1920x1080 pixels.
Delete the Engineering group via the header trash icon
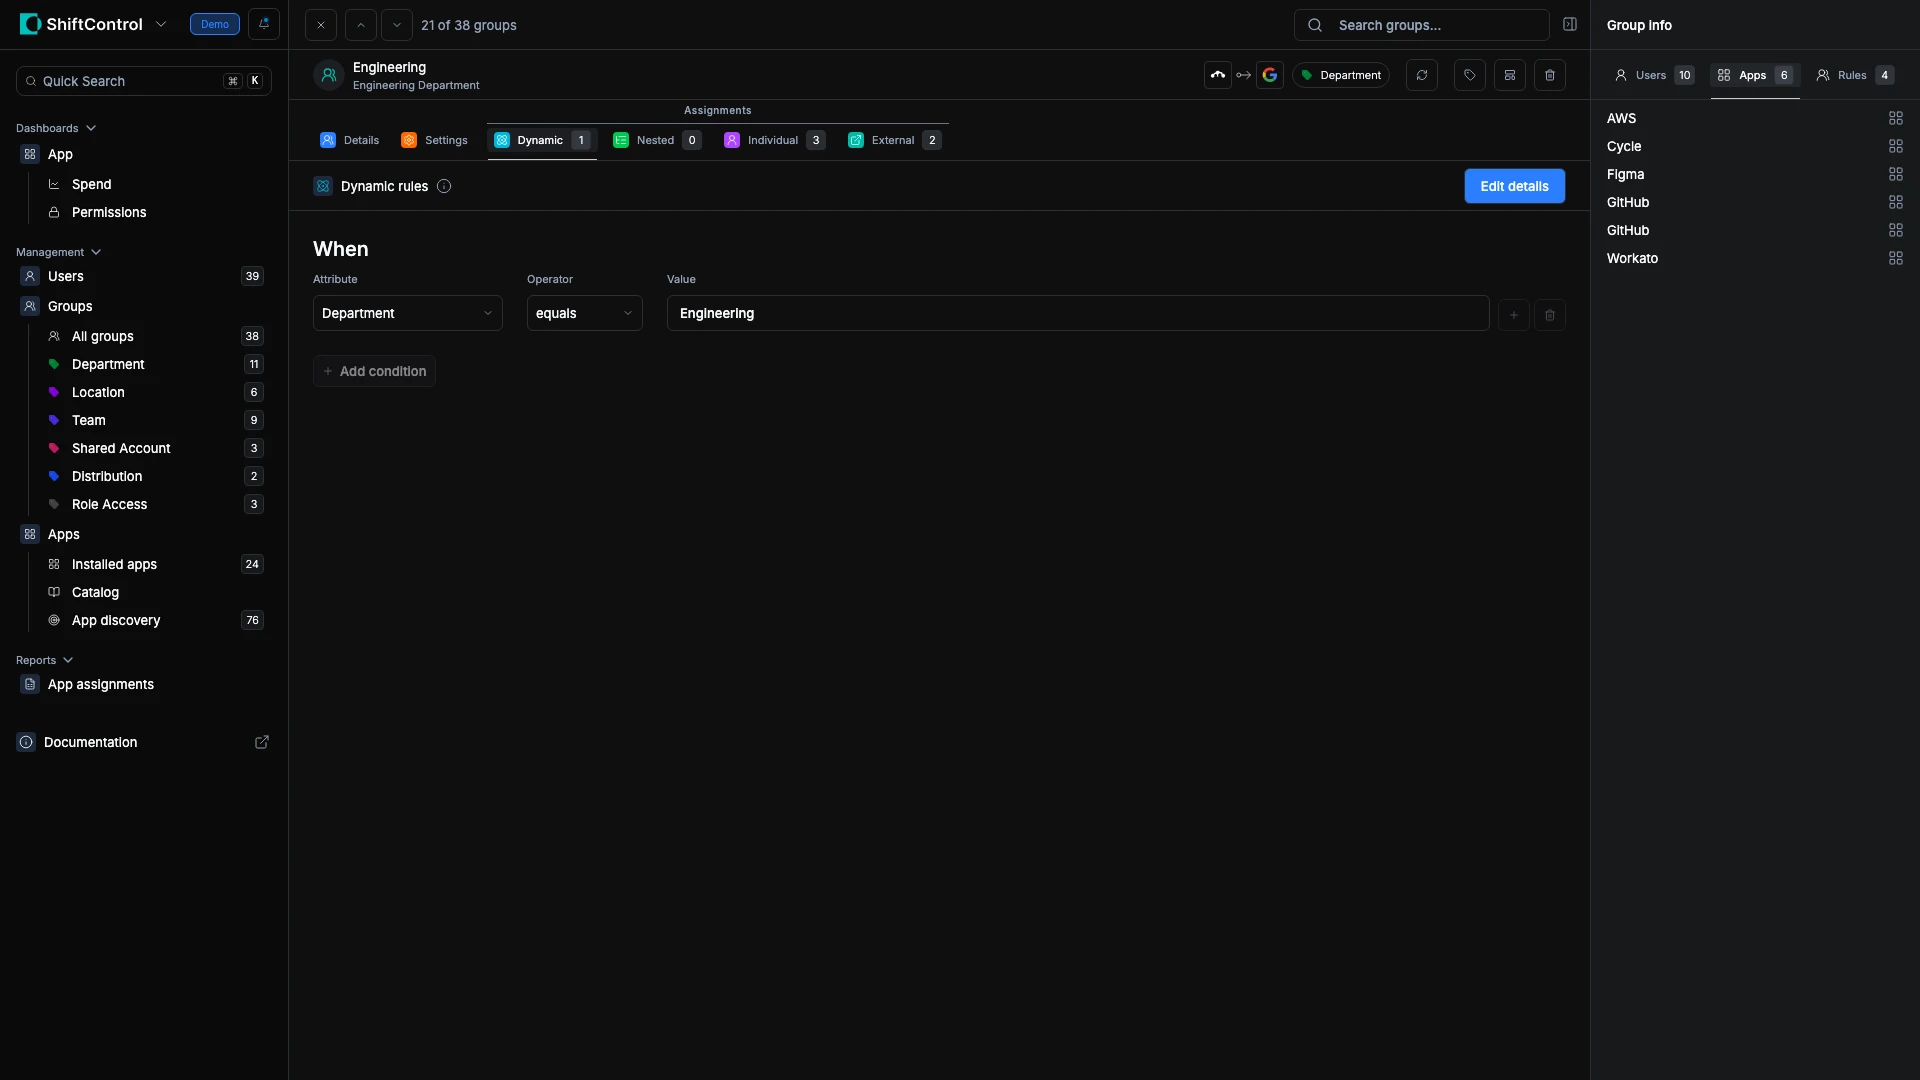[1549, 75]
